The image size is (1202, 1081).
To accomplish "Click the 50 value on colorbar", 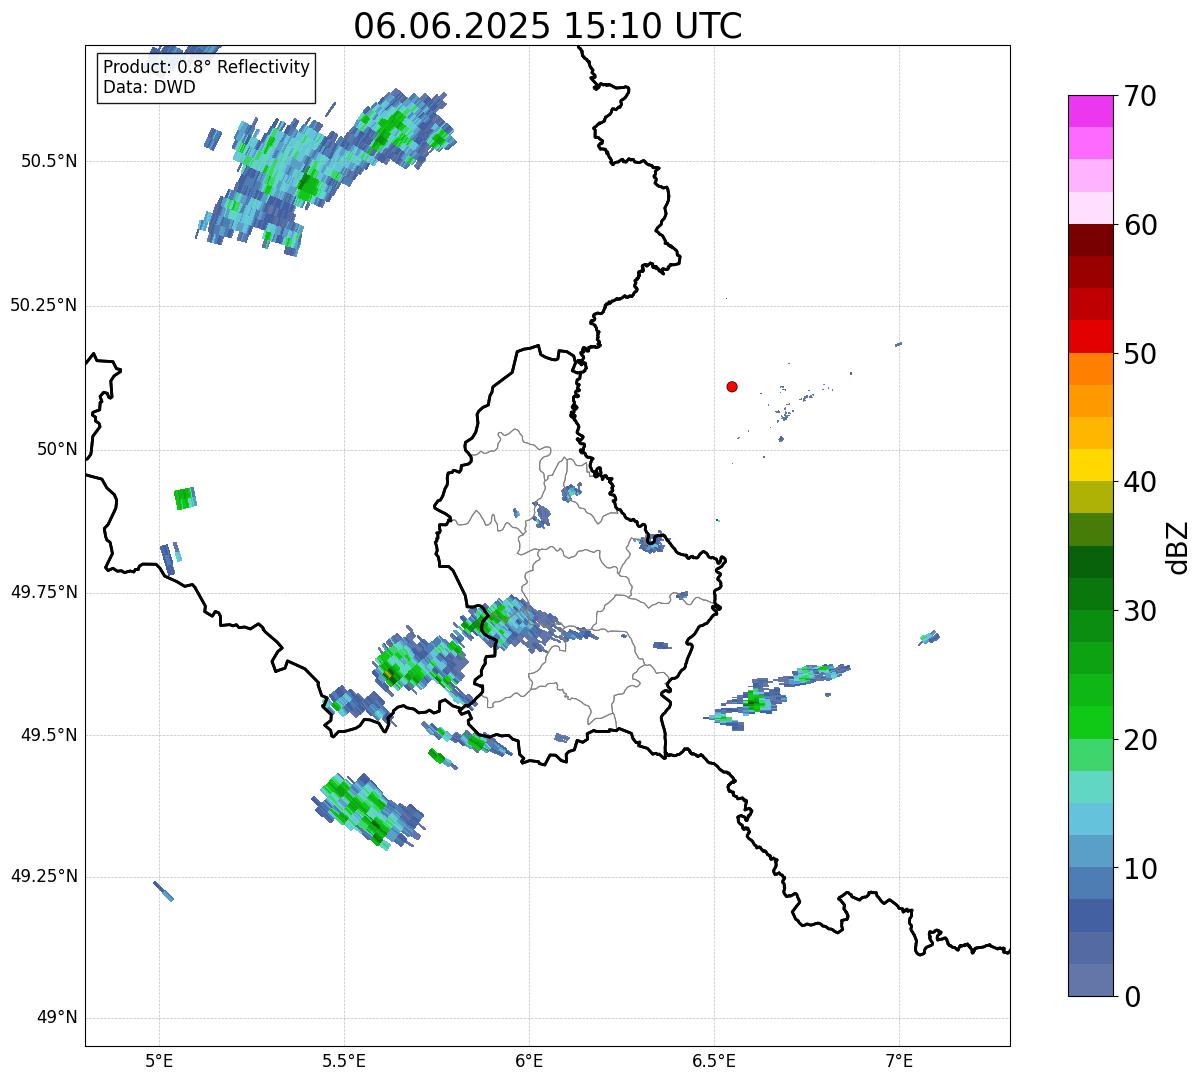I will tap(1140, 354).
